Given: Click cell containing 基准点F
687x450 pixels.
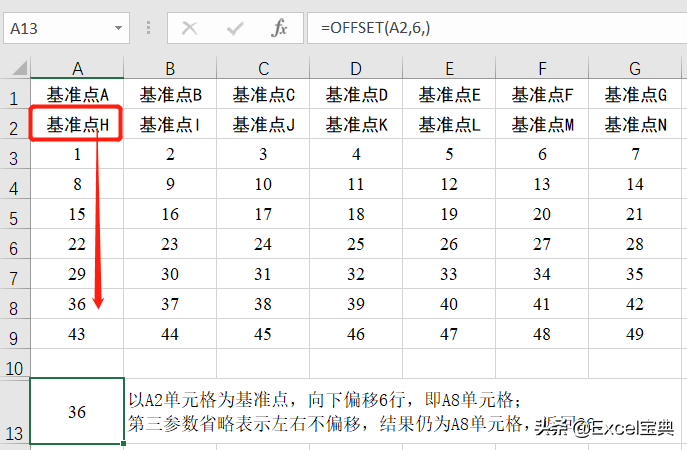Looking at the screenshot, I should 542,94.
